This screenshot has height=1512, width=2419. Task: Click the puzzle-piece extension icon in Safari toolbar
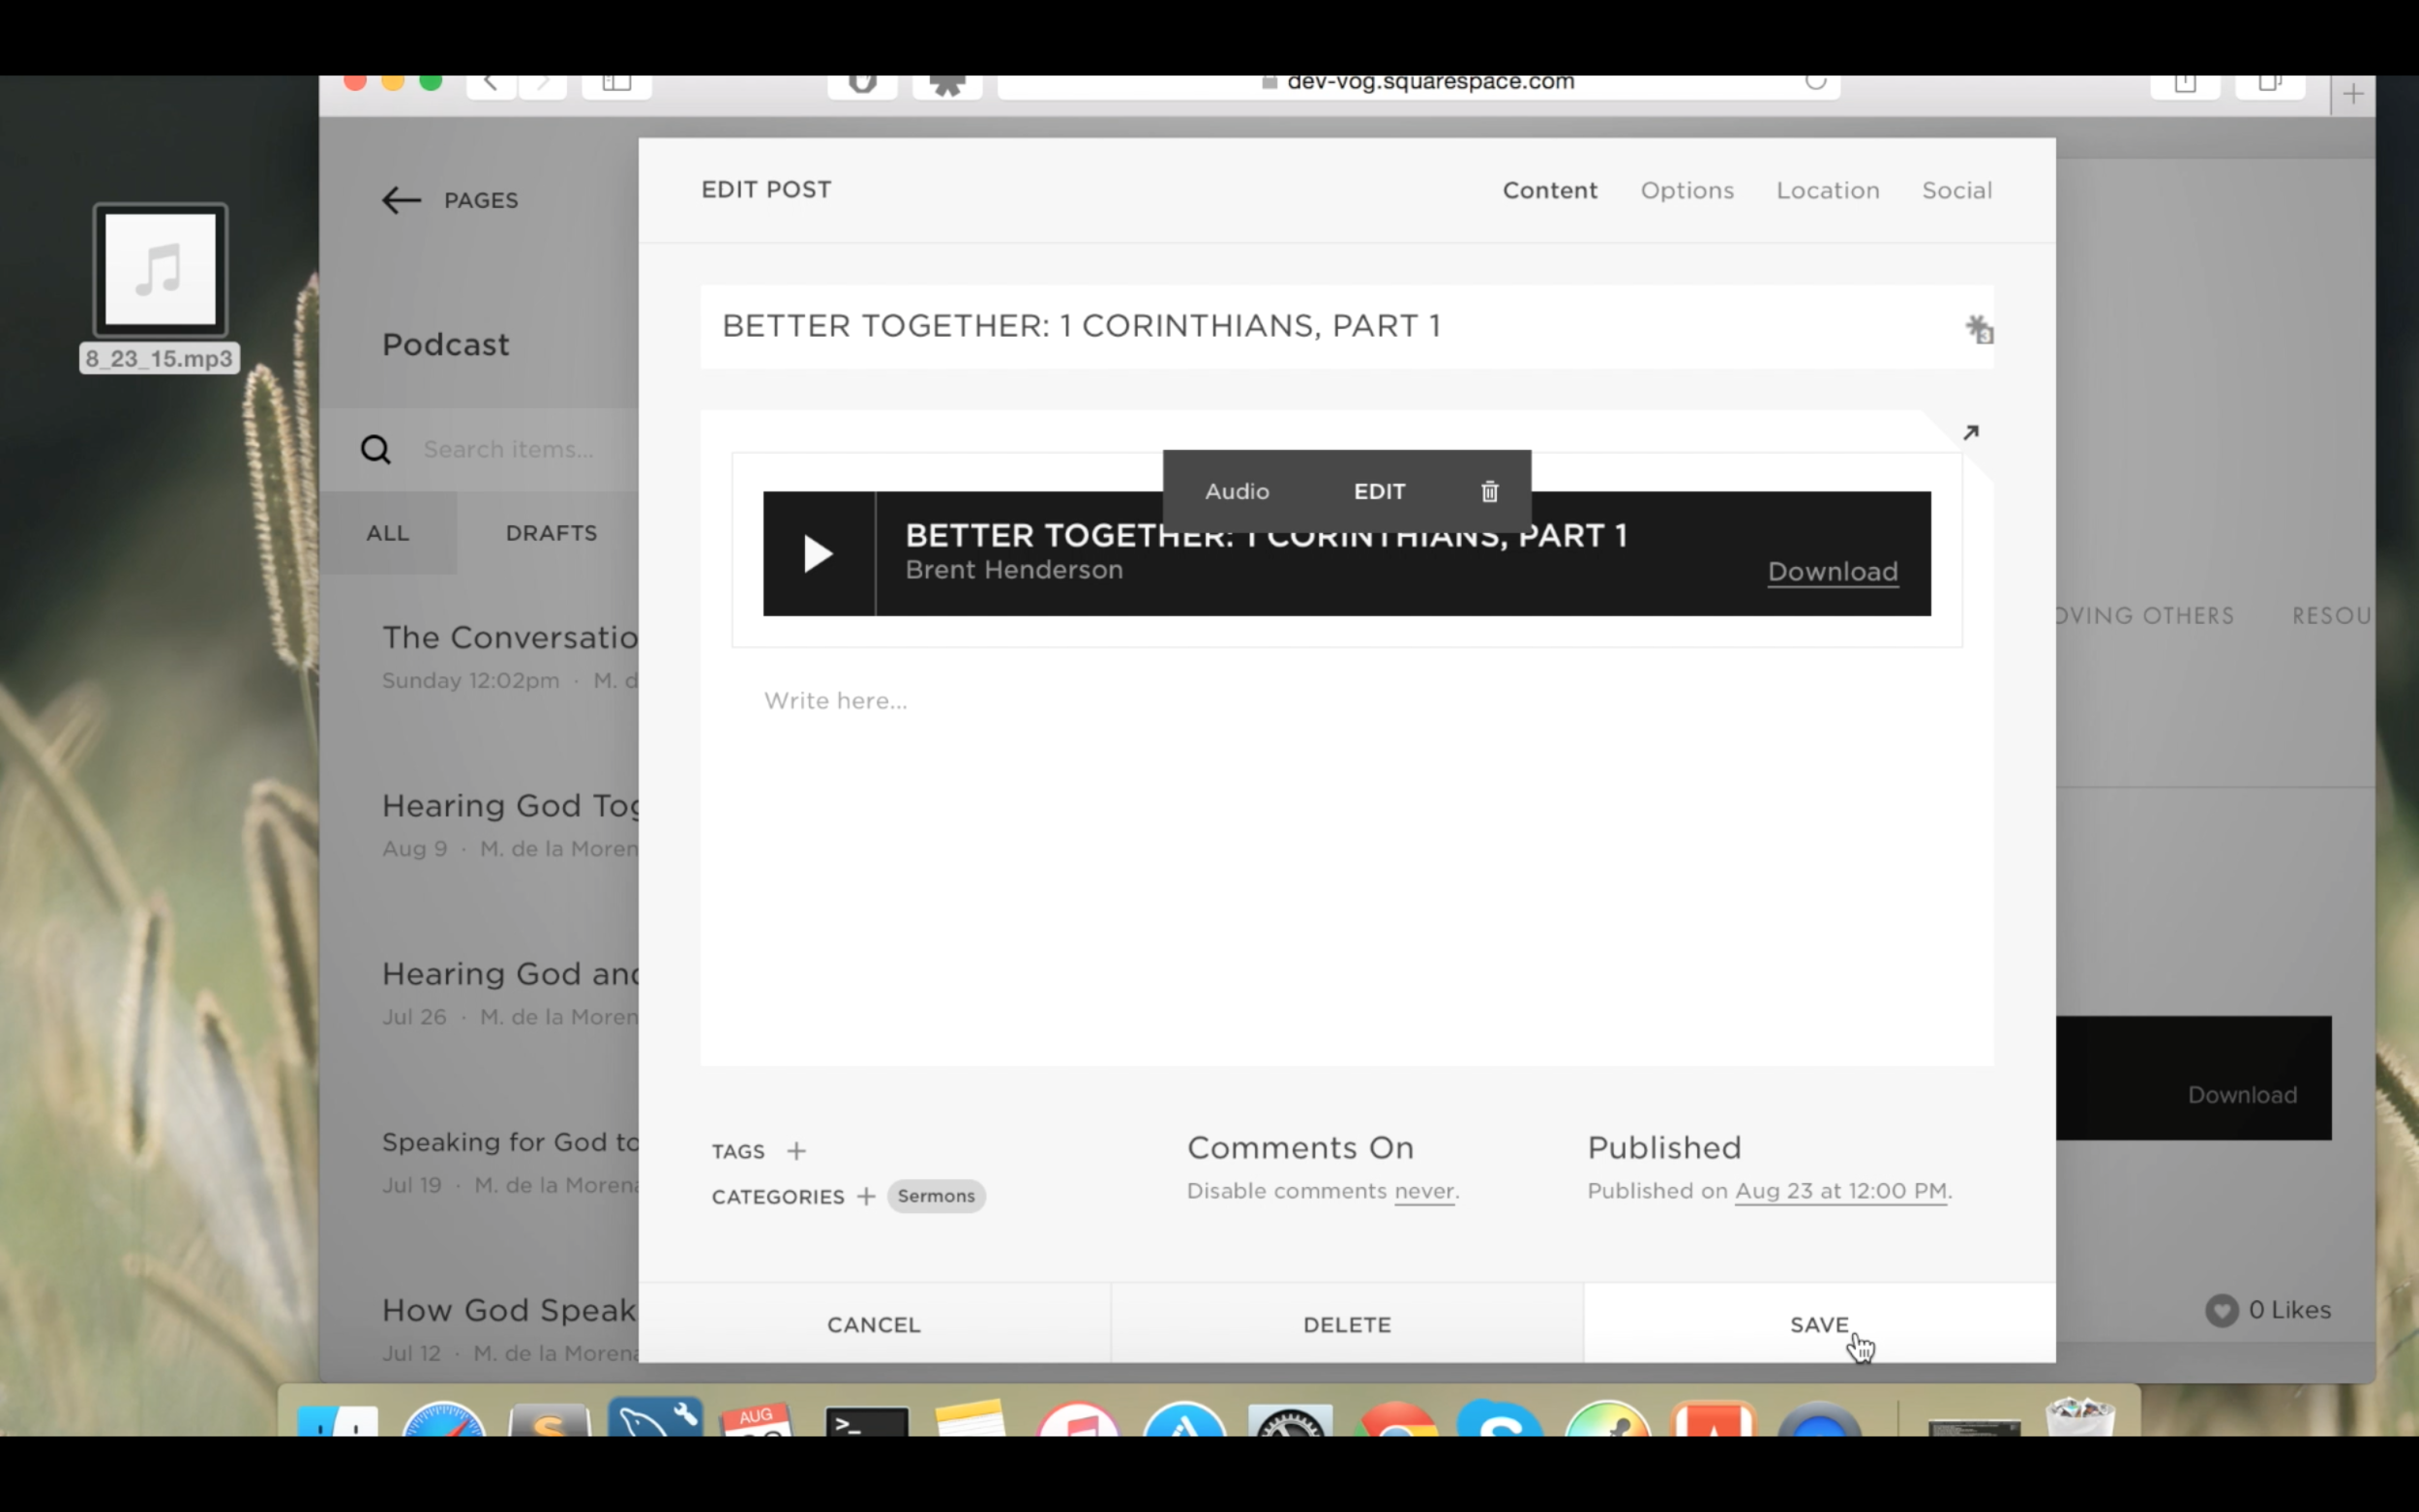[947, 84]
